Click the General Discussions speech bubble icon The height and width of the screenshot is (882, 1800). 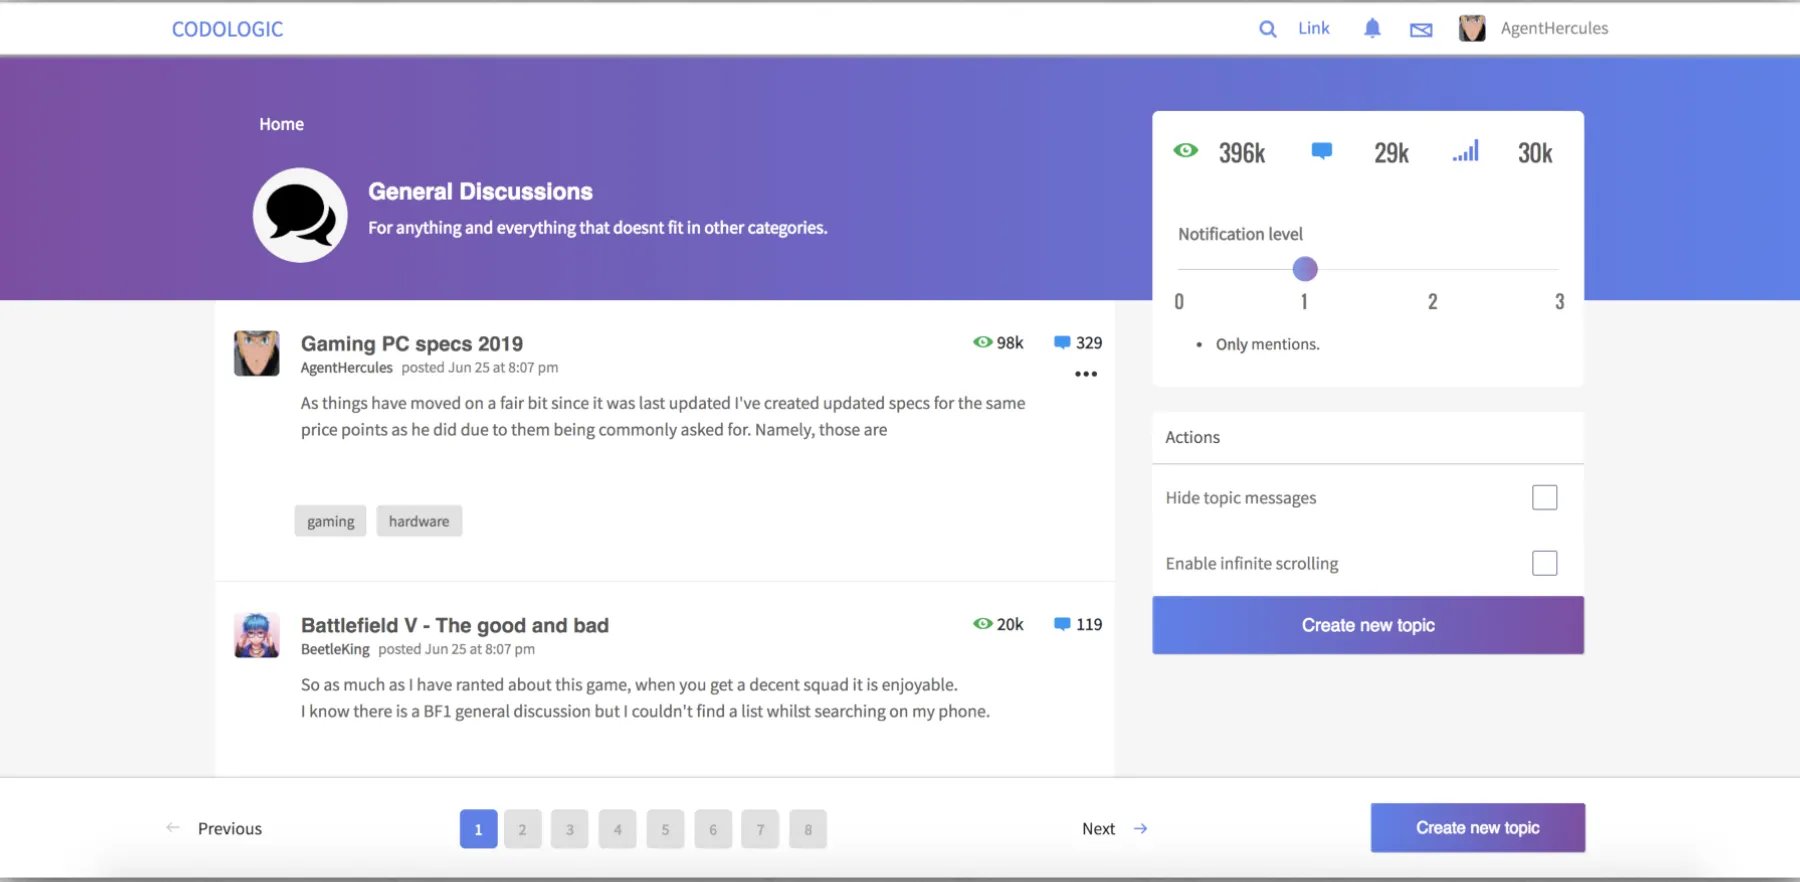(x=300, y=215)
